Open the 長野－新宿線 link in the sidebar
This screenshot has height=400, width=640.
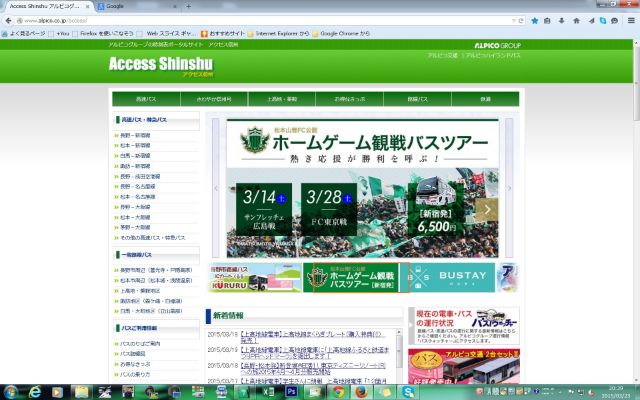tap(136, 134)
